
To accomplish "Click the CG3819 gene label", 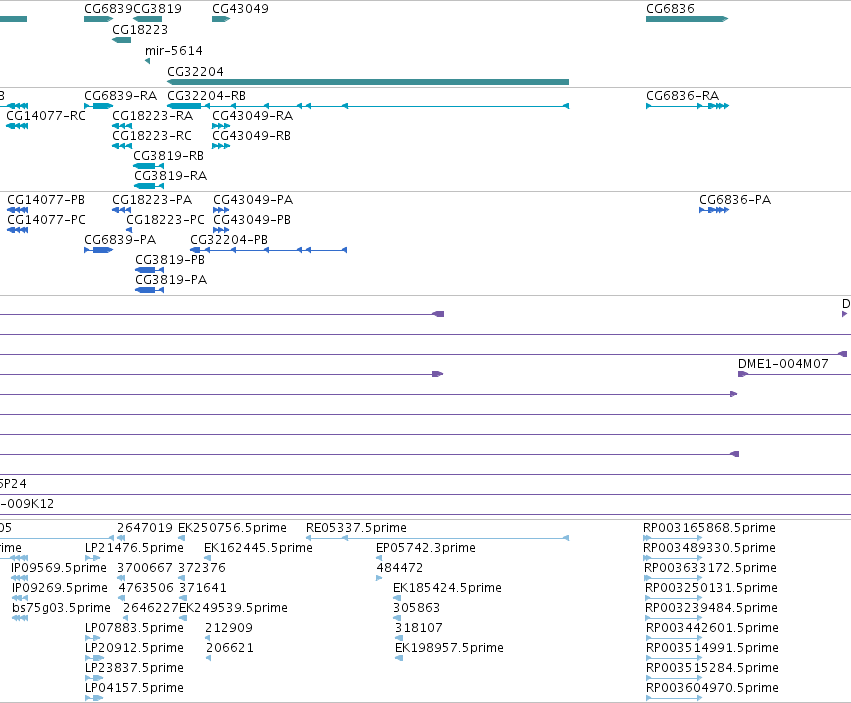I will point(157,9).
